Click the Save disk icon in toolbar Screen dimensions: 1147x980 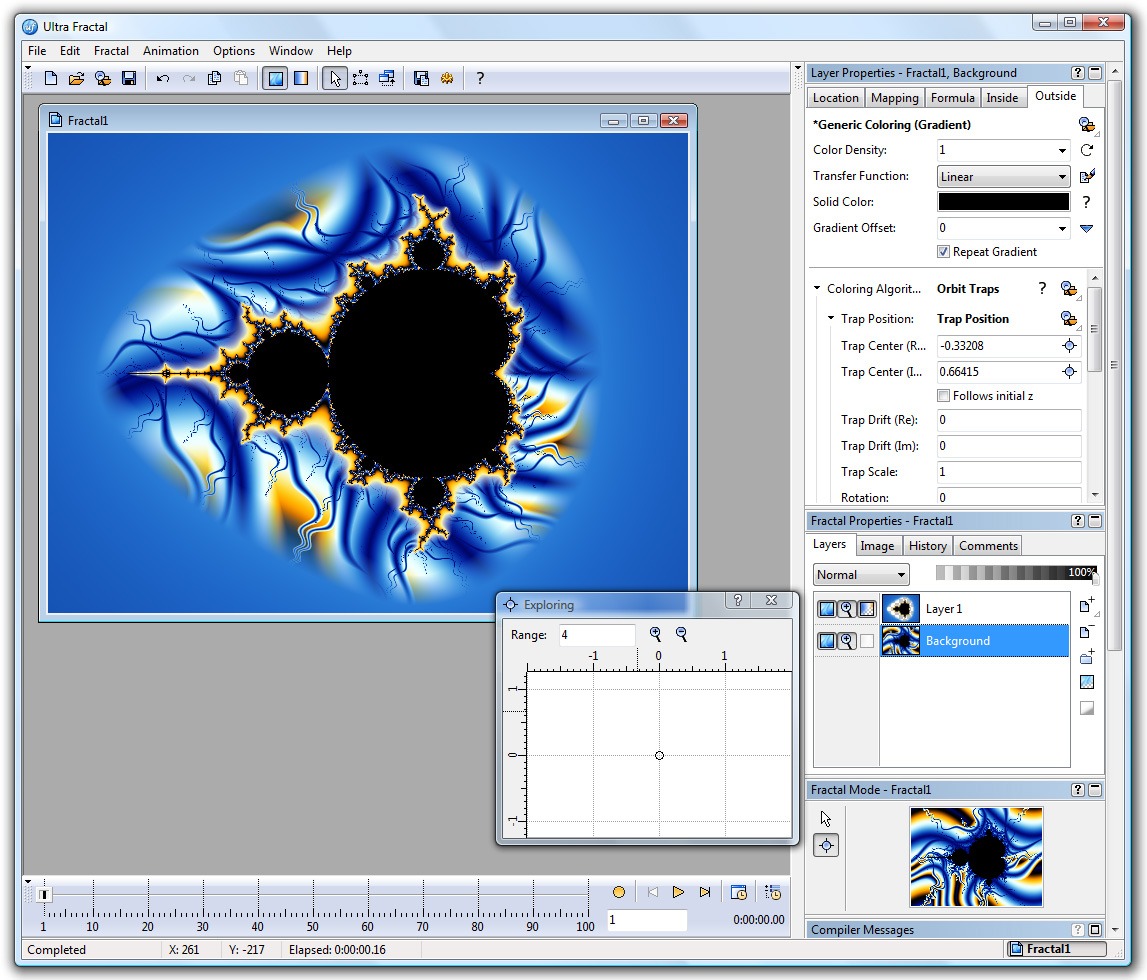click(129, 78)
